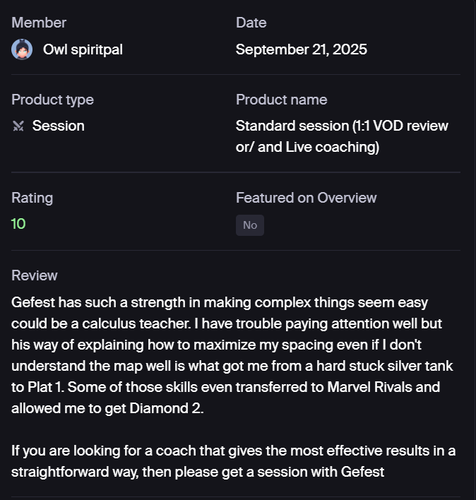This screenshot has height=500, width=476.
Task: Click the Product type heading
Action: (52, 100)
